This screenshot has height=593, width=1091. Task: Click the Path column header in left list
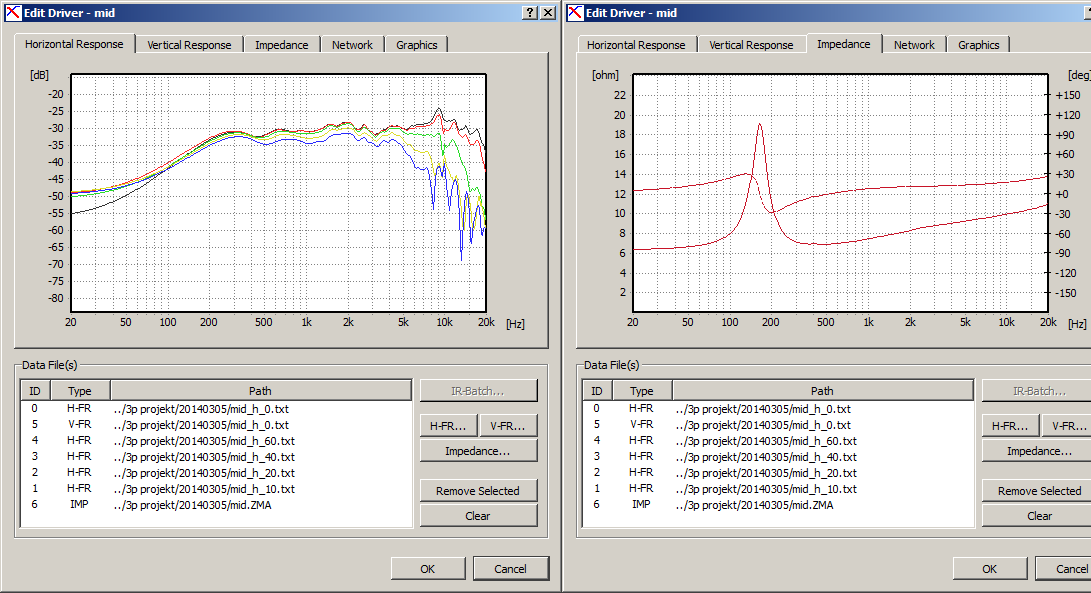tap(260, 390)
